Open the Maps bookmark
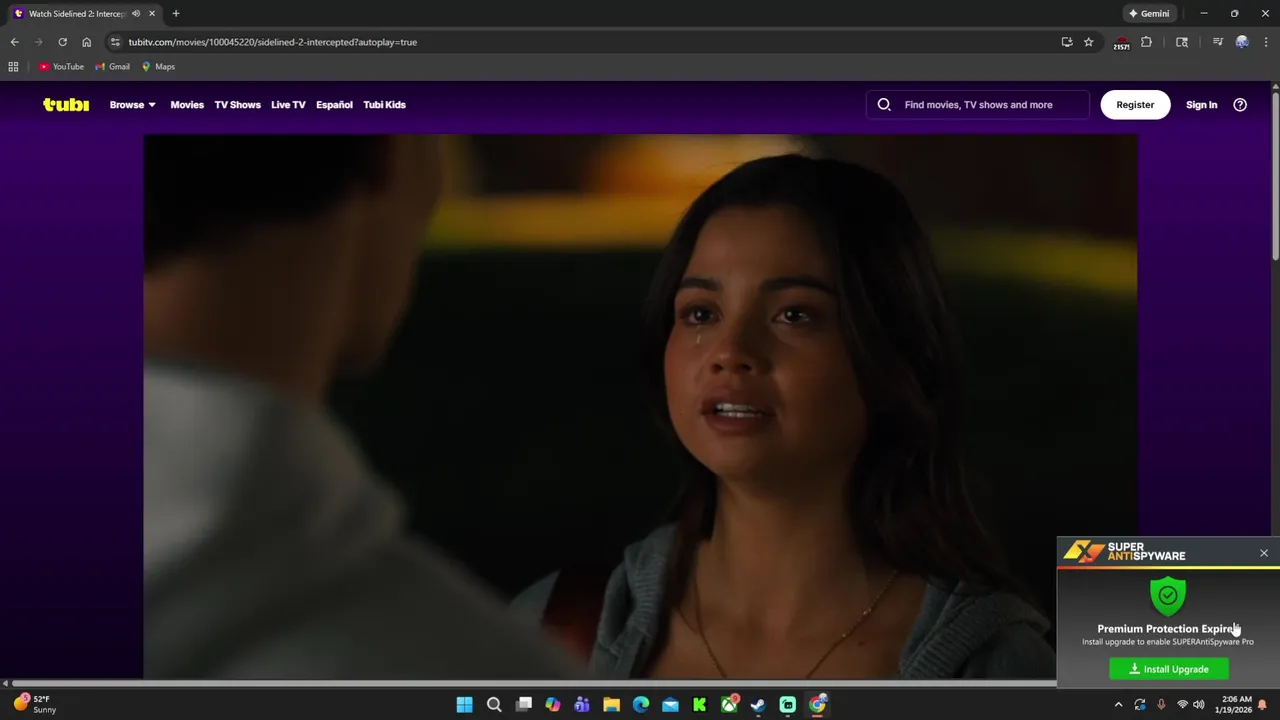This screenshot has height=720, width=1280. 158,66
